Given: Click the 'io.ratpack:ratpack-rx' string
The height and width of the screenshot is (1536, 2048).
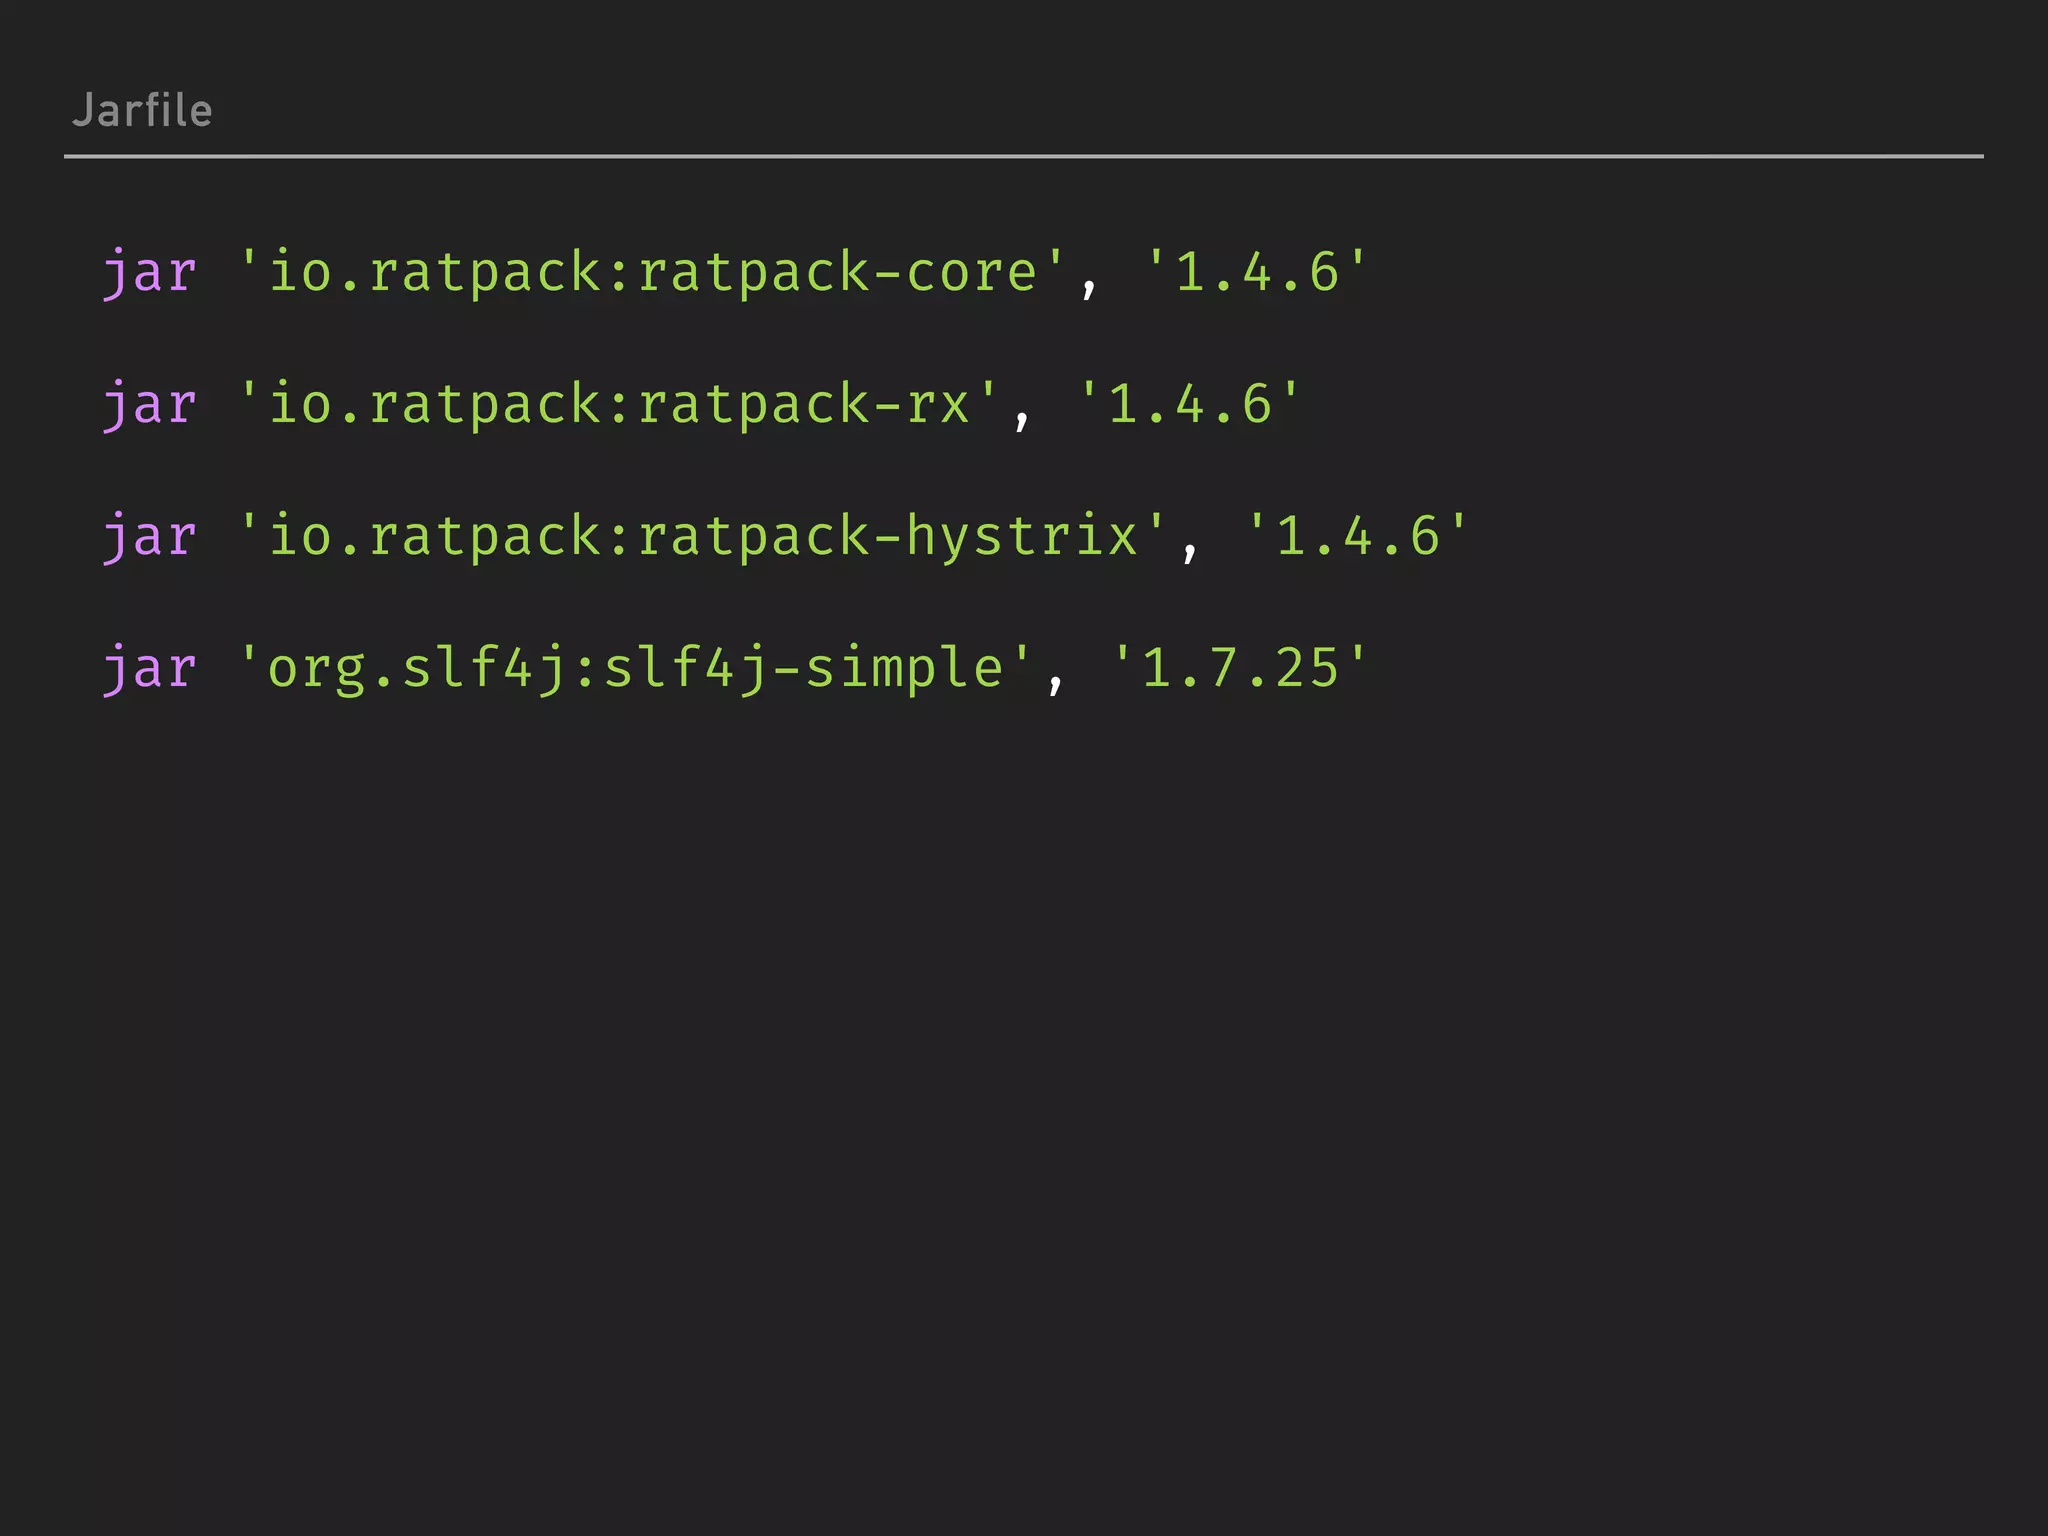Looking at the screenshot, I should (619, 404).
